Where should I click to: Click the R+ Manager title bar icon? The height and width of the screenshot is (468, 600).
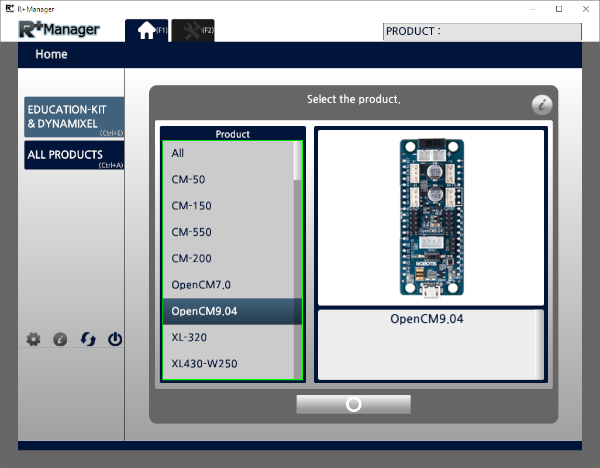click(x=10, y=8)
